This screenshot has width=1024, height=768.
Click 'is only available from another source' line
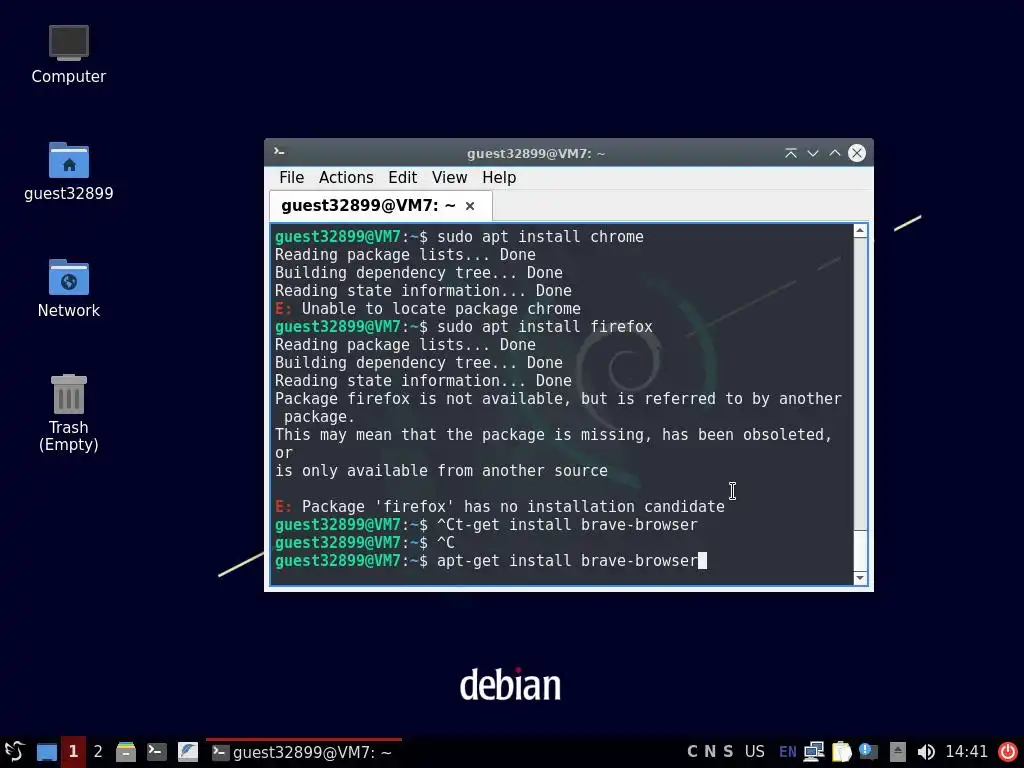[x=441, y=471]
